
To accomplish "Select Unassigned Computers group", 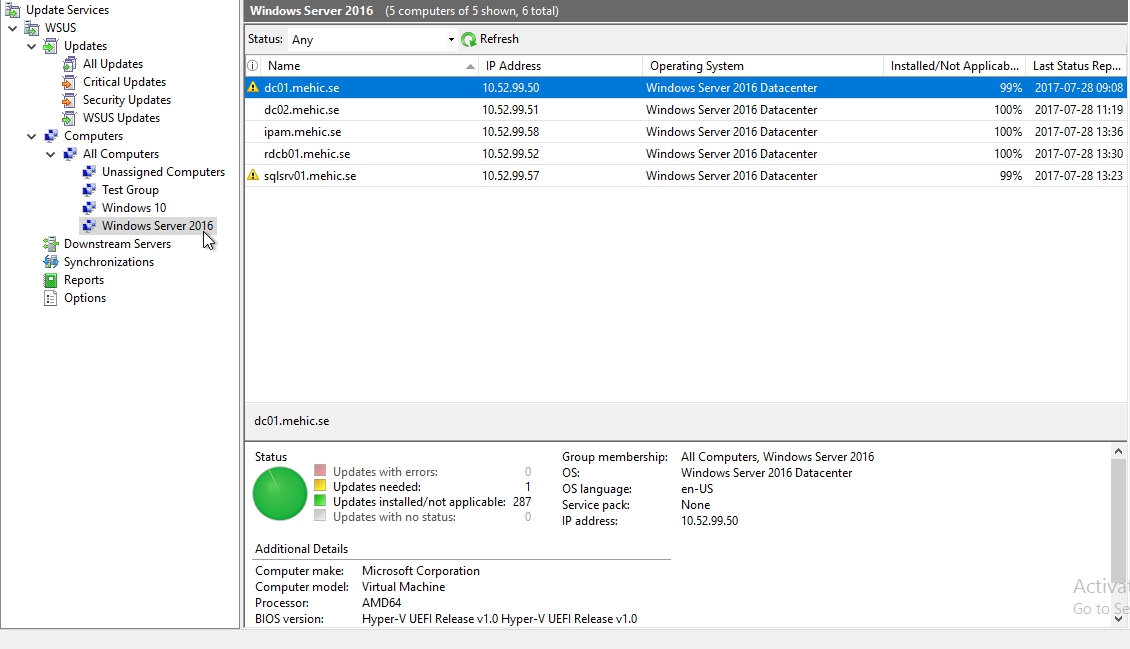I will [x=163, y=172].
